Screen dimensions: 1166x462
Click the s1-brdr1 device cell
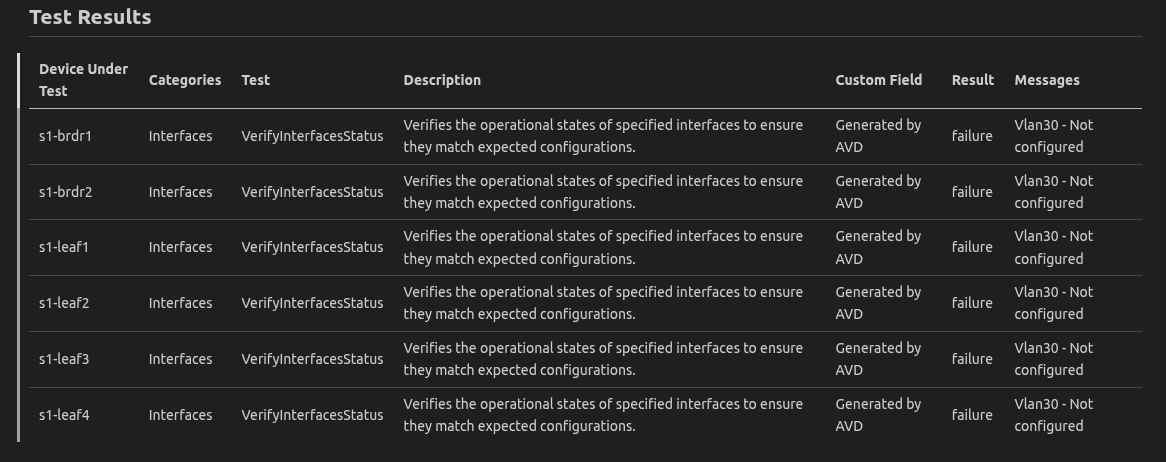tap(65, 136)
